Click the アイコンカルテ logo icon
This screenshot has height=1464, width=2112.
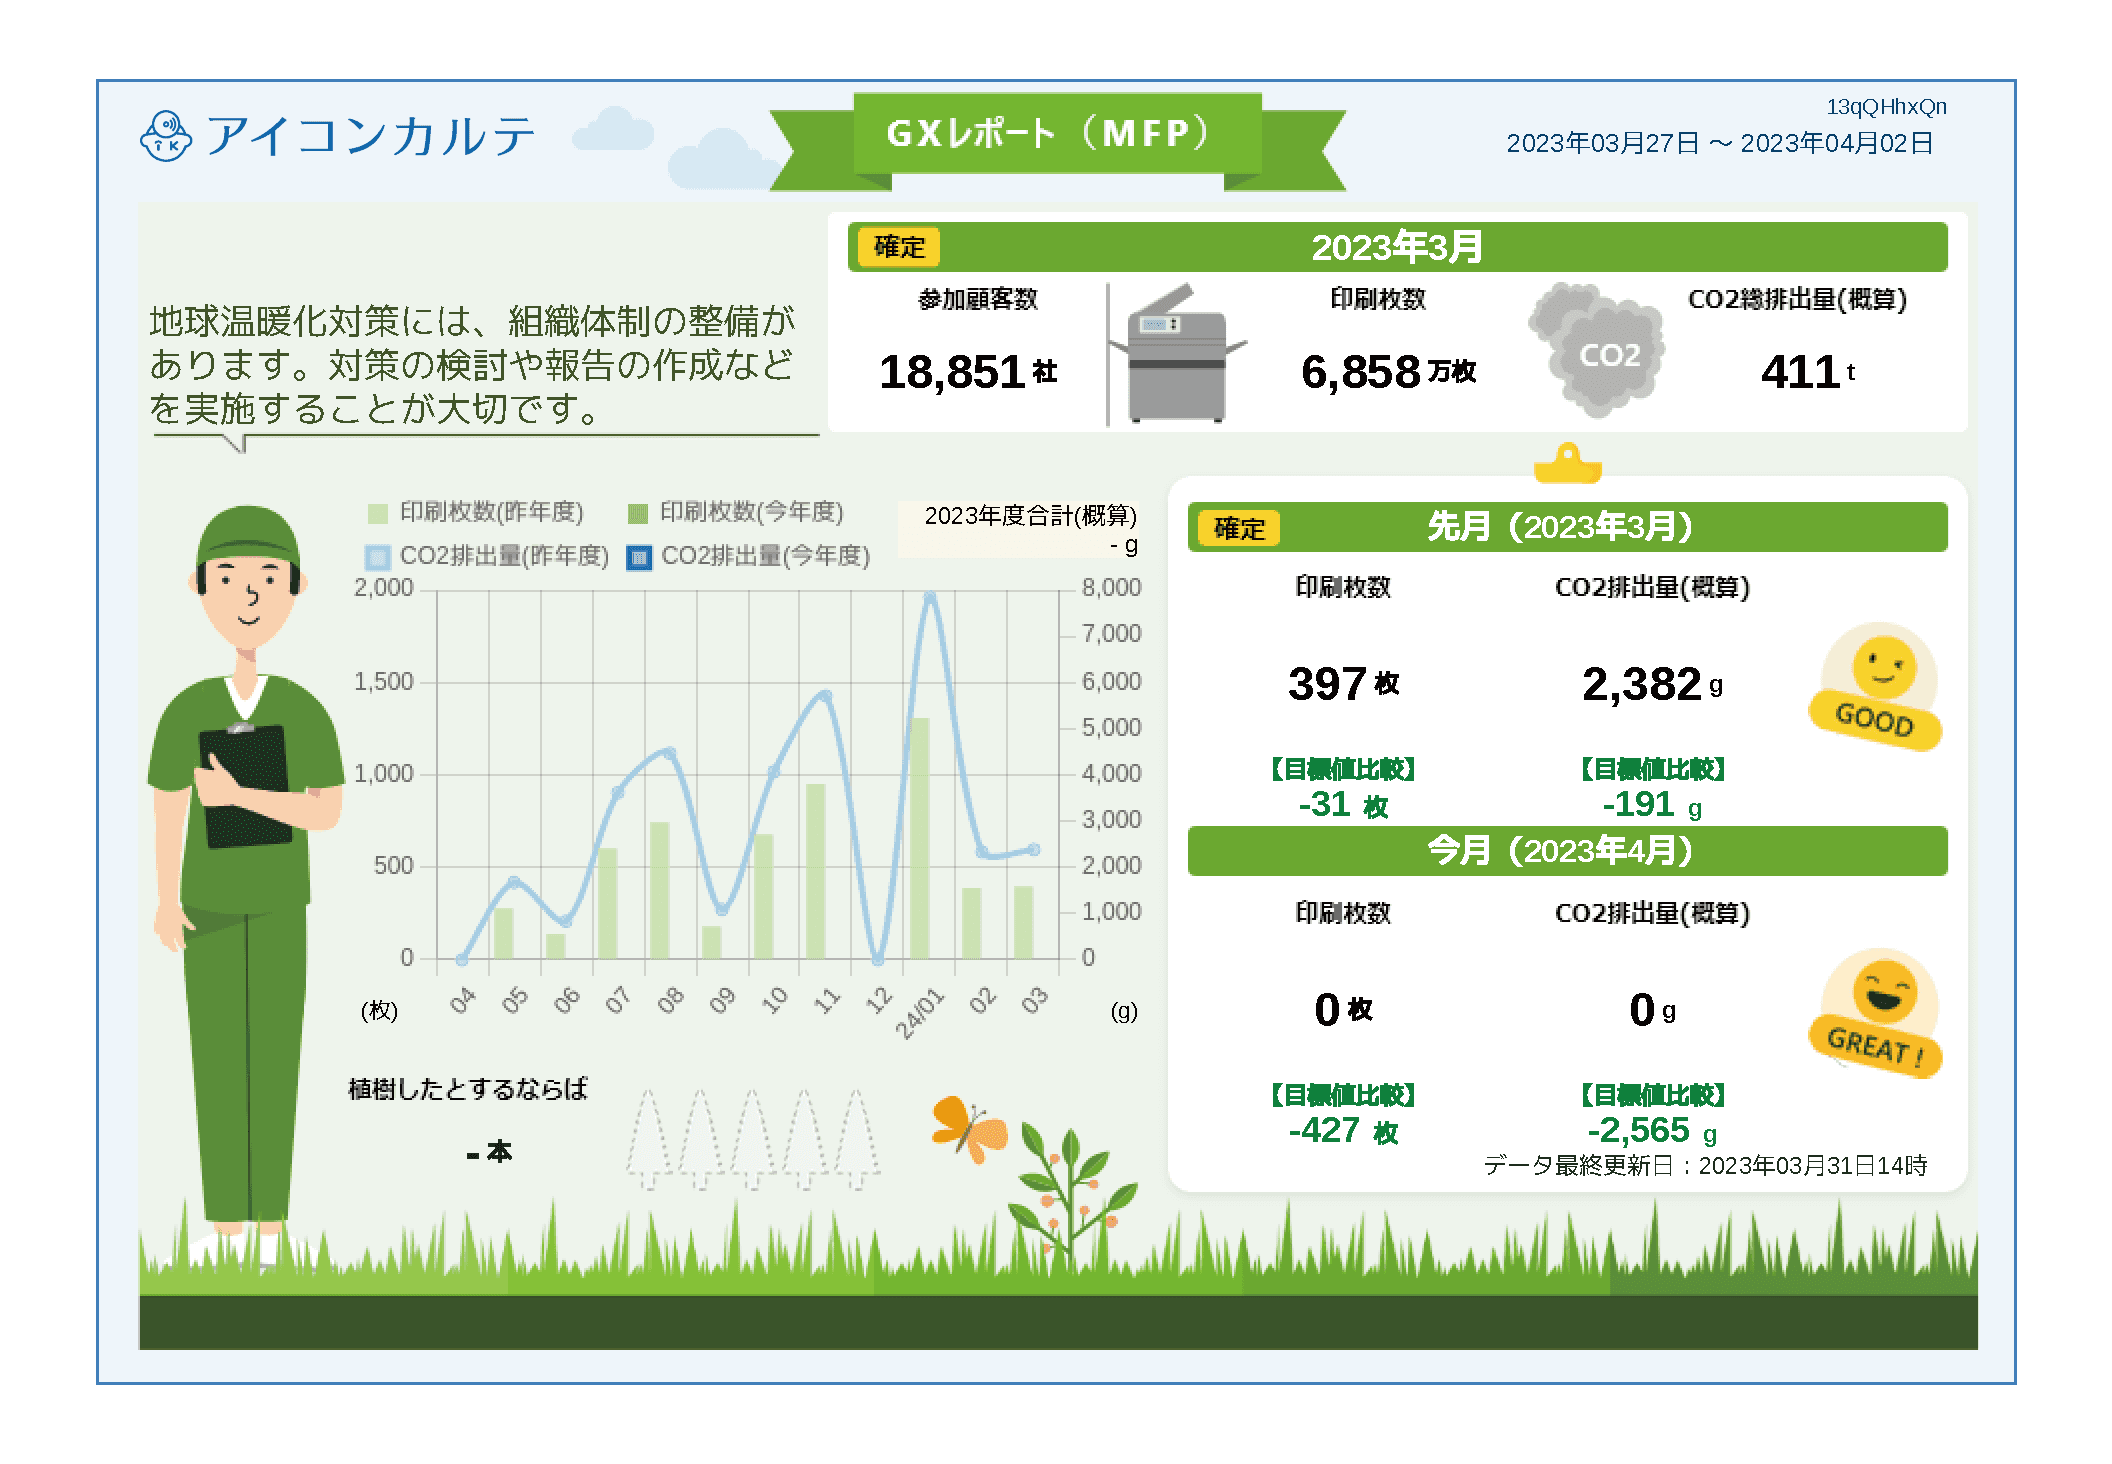pyautogui.click(x=166, y=136)
